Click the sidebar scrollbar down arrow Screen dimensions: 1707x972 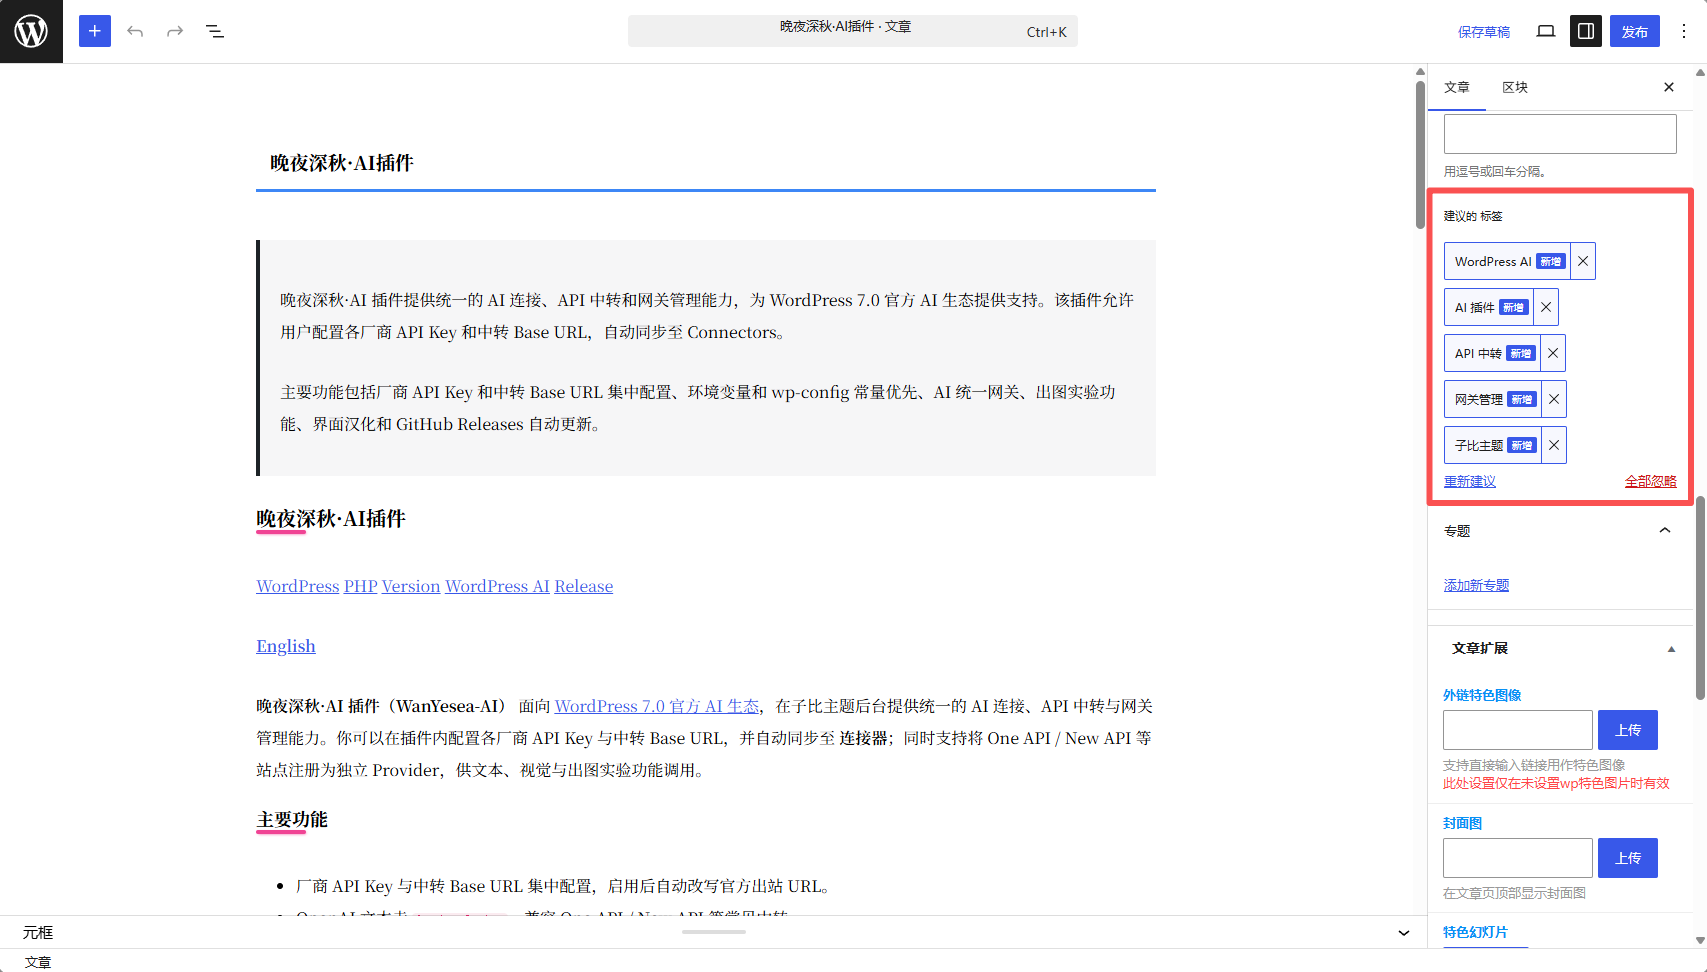coord(1700,940)
